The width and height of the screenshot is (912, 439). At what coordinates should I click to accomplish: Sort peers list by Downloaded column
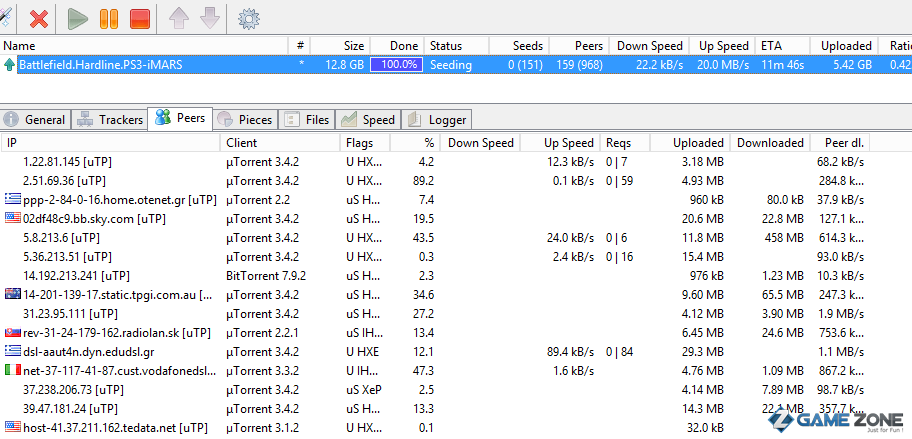(x=770, y=142)
